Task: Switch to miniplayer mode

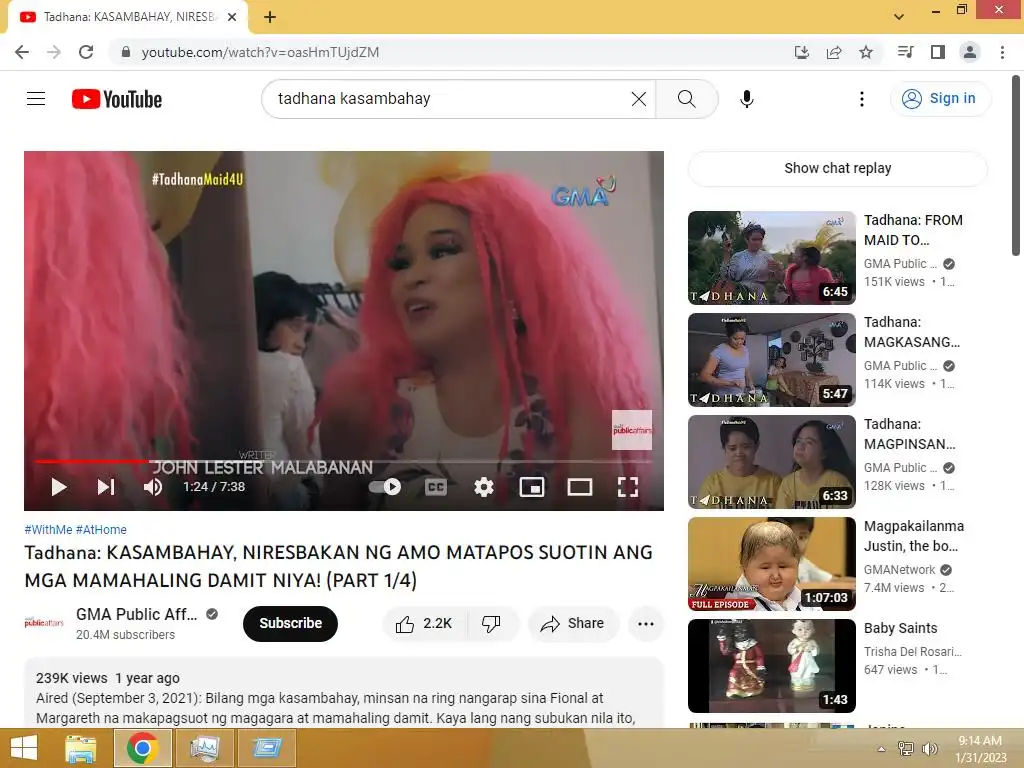Action: (532, 487)
